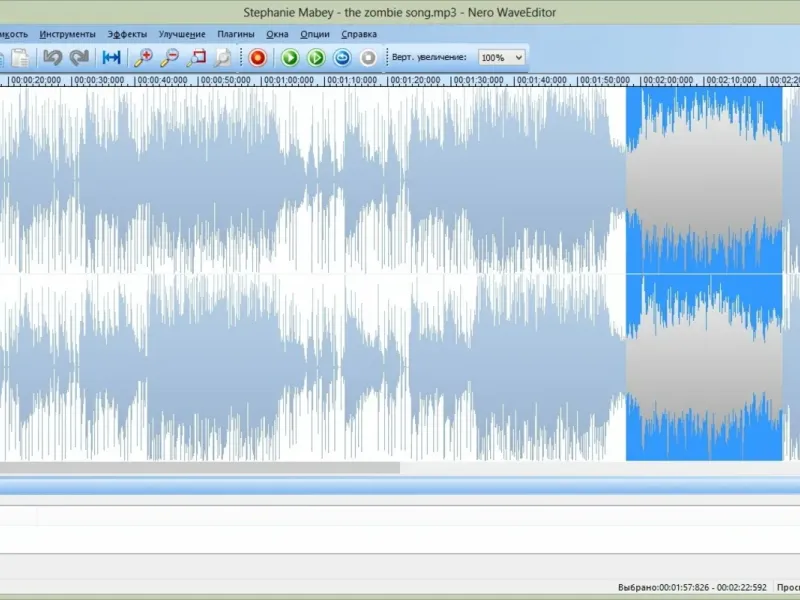Image resolution: width=800 pixels, height=600 pixels.
Task: Open the Эффекты menu
Action: coord(127,34)
